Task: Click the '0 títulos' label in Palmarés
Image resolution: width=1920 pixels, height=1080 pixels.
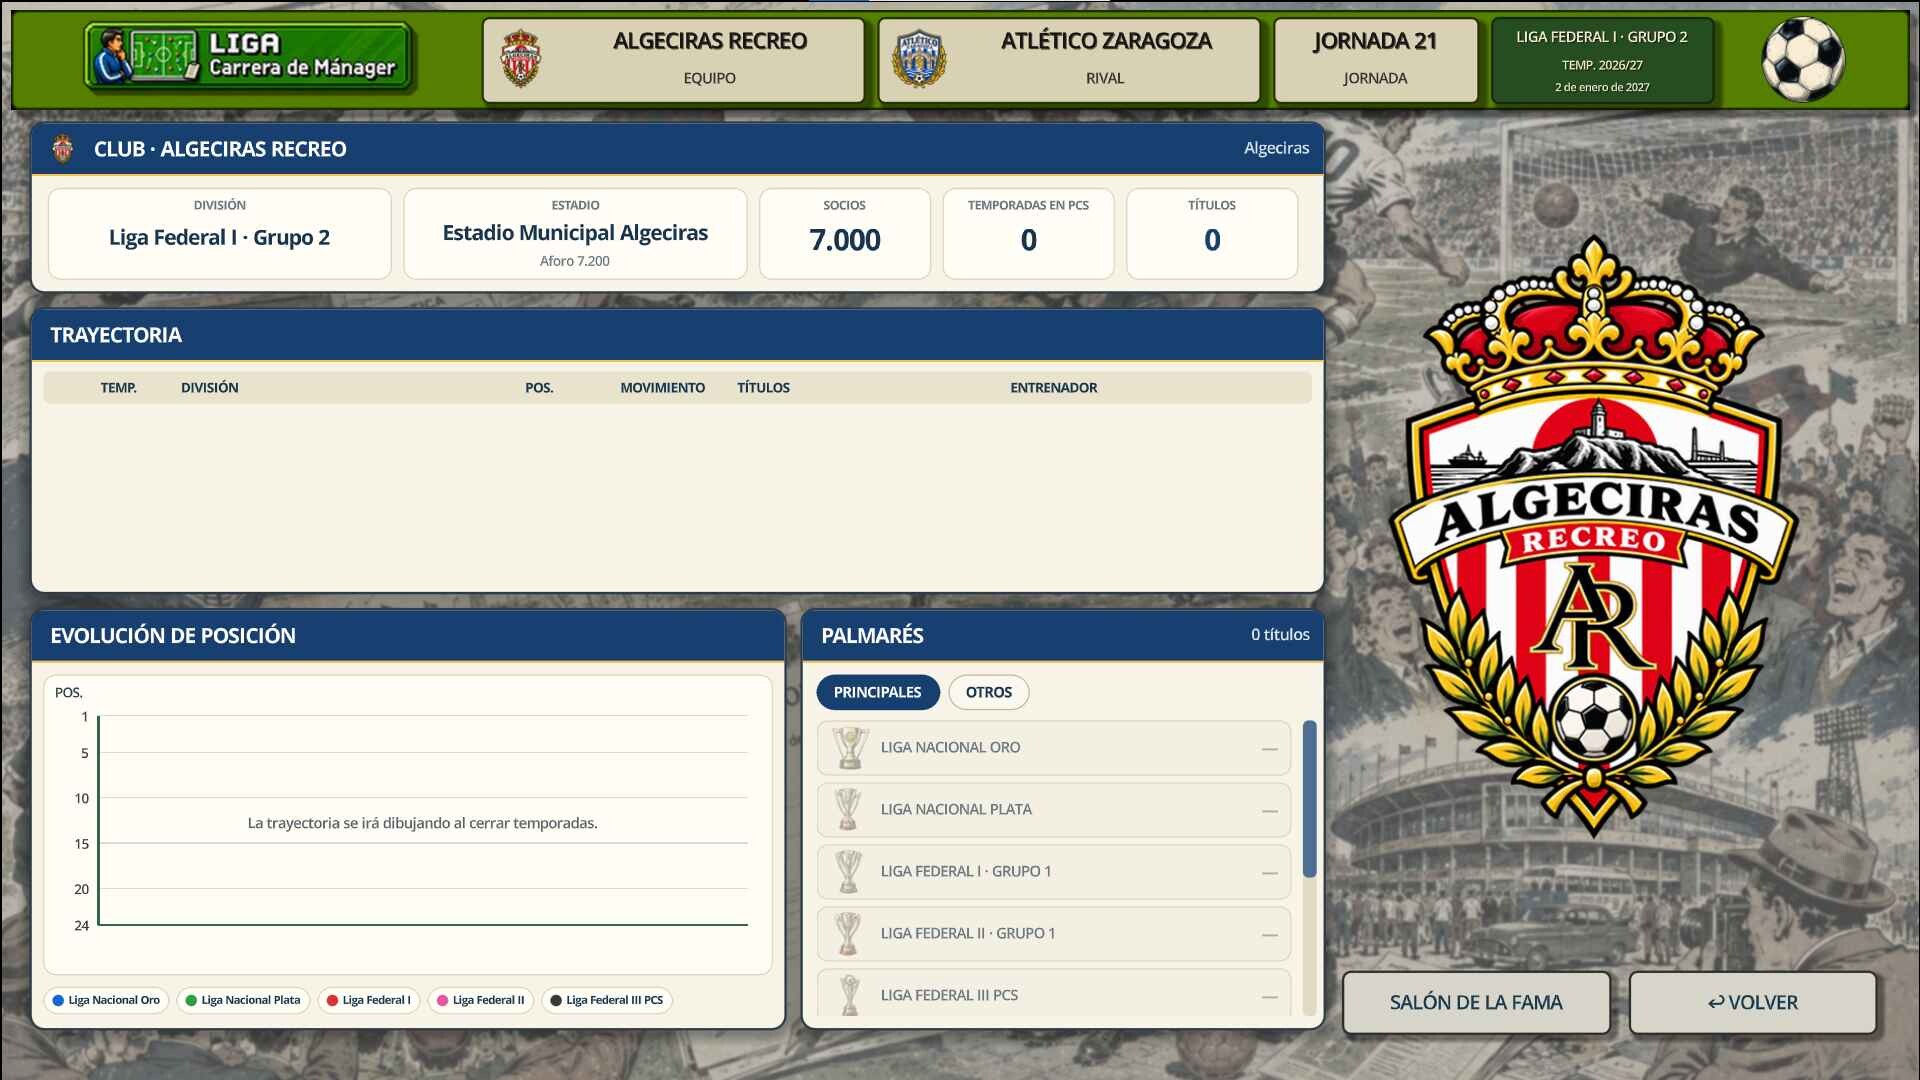Action: point(1280,635)
